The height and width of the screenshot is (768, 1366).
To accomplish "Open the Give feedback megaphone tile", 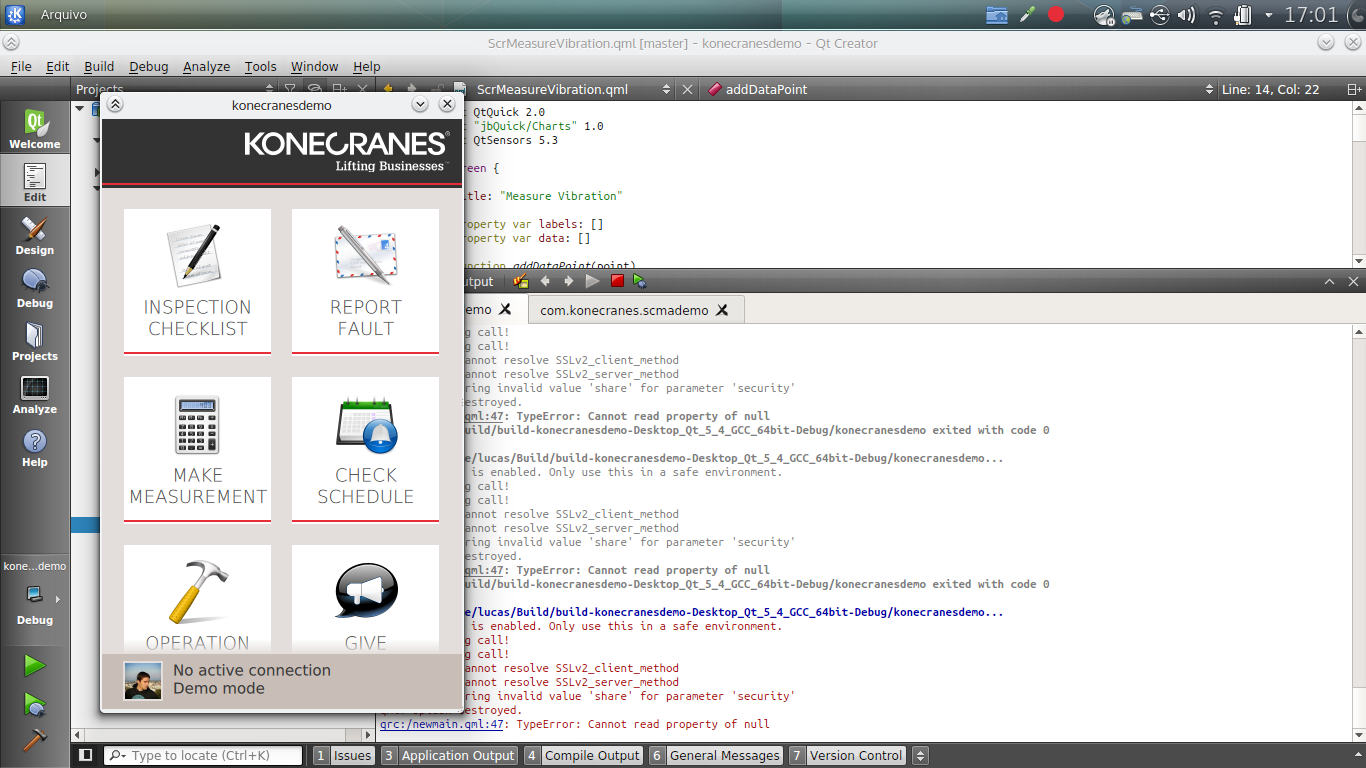I will pos(365,599).
